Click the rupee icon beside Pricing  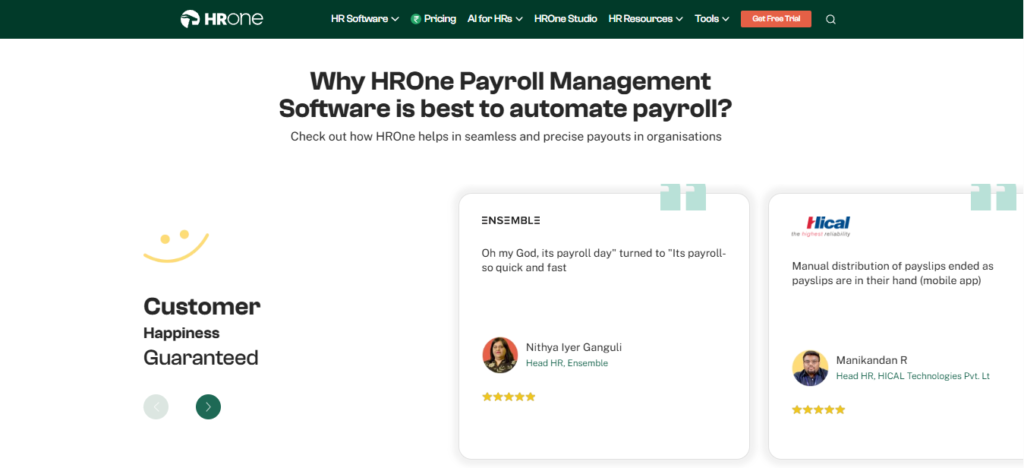[415, 19]
